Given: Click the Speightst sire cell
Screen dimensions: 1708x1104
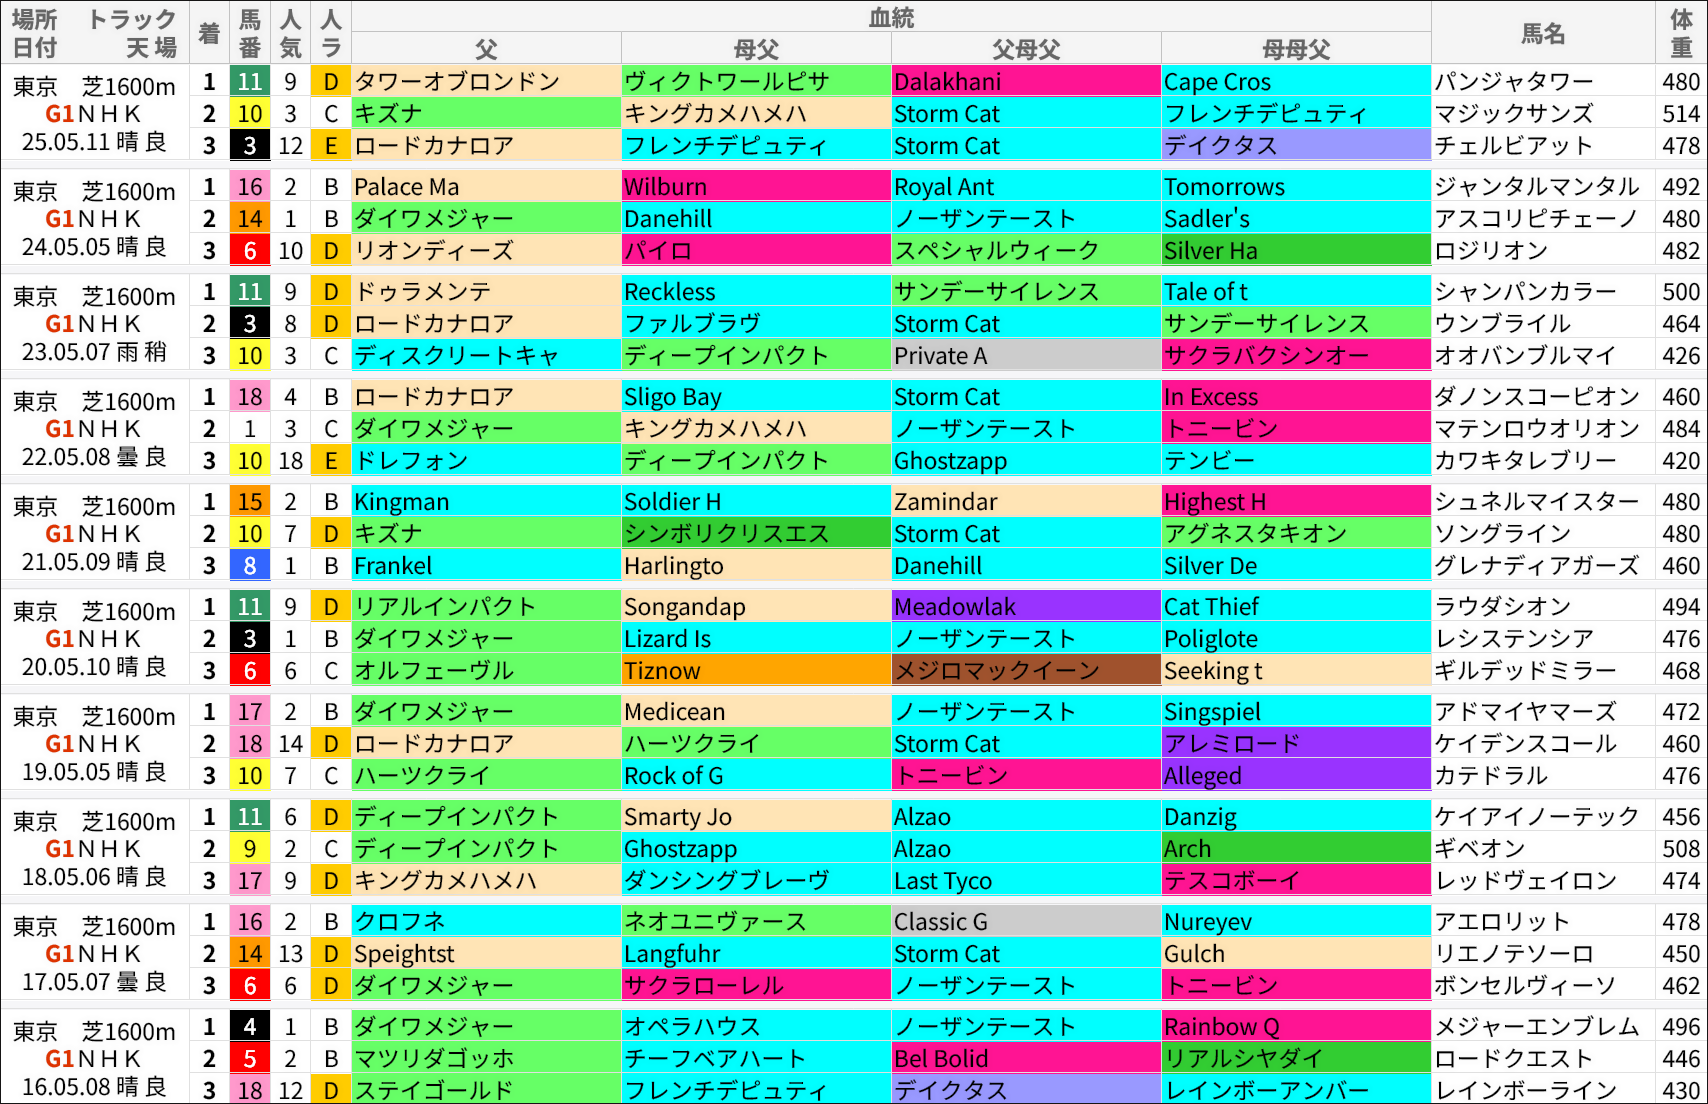Looking at the screenshot, I should [486, 954].
